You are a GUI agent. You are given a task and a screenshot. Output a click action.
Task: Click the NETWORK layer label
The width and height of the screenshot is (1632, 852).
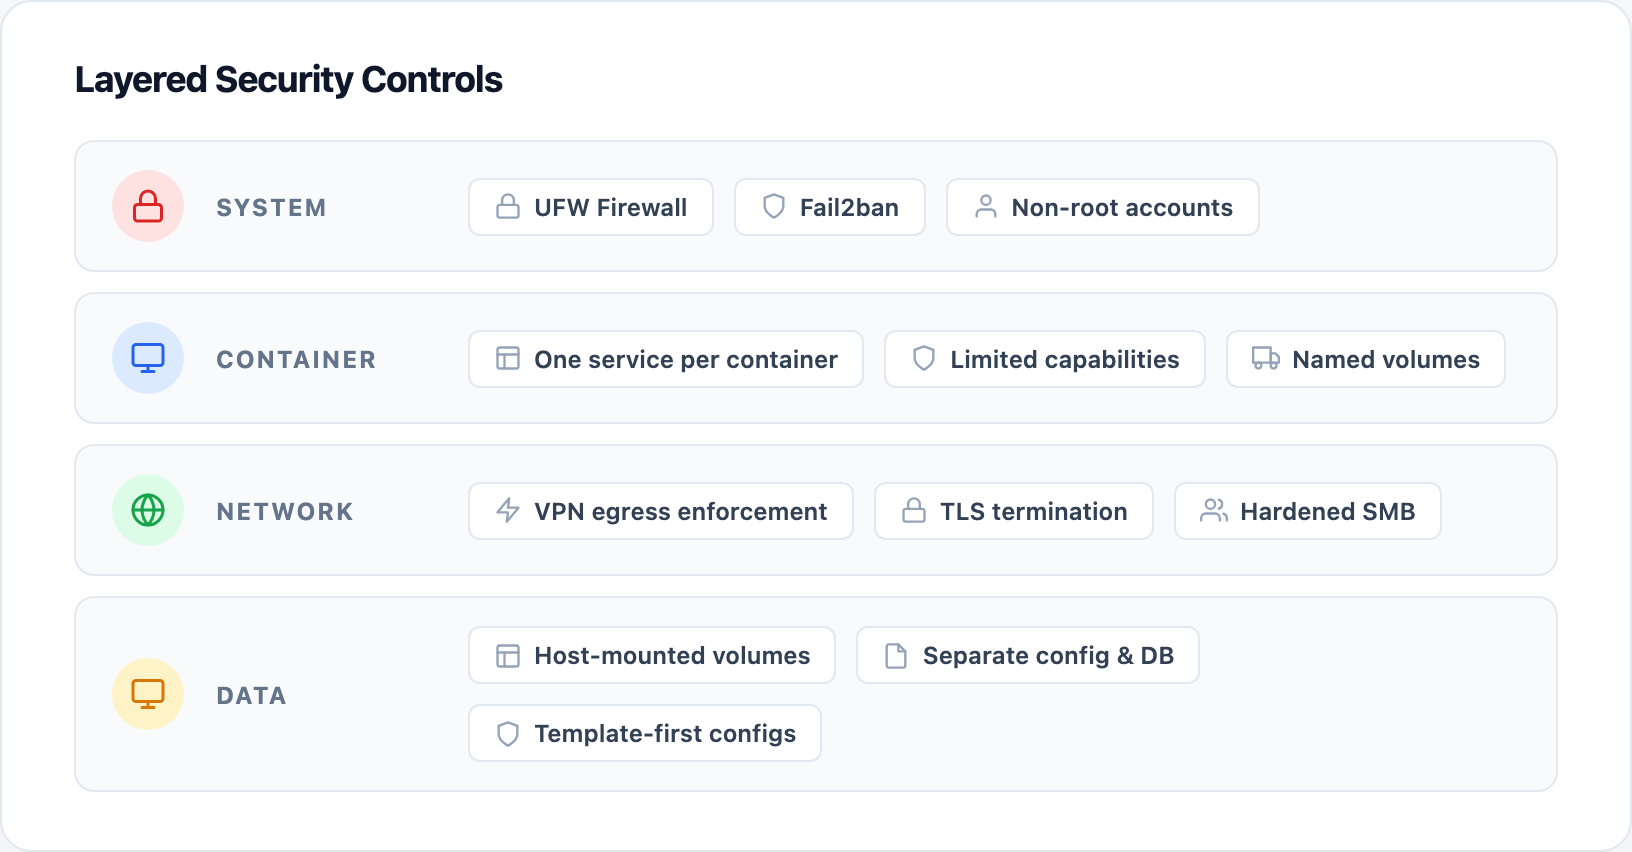tap(285, 511)
